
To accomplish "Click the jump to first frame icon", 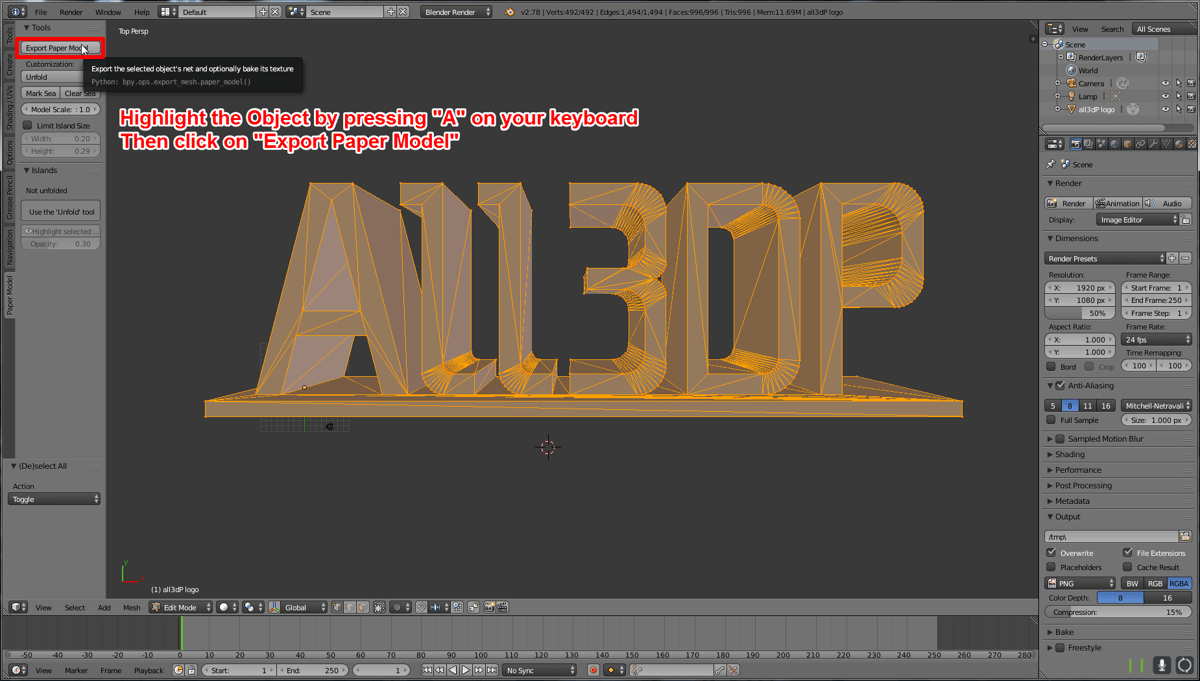I will 427,670.
